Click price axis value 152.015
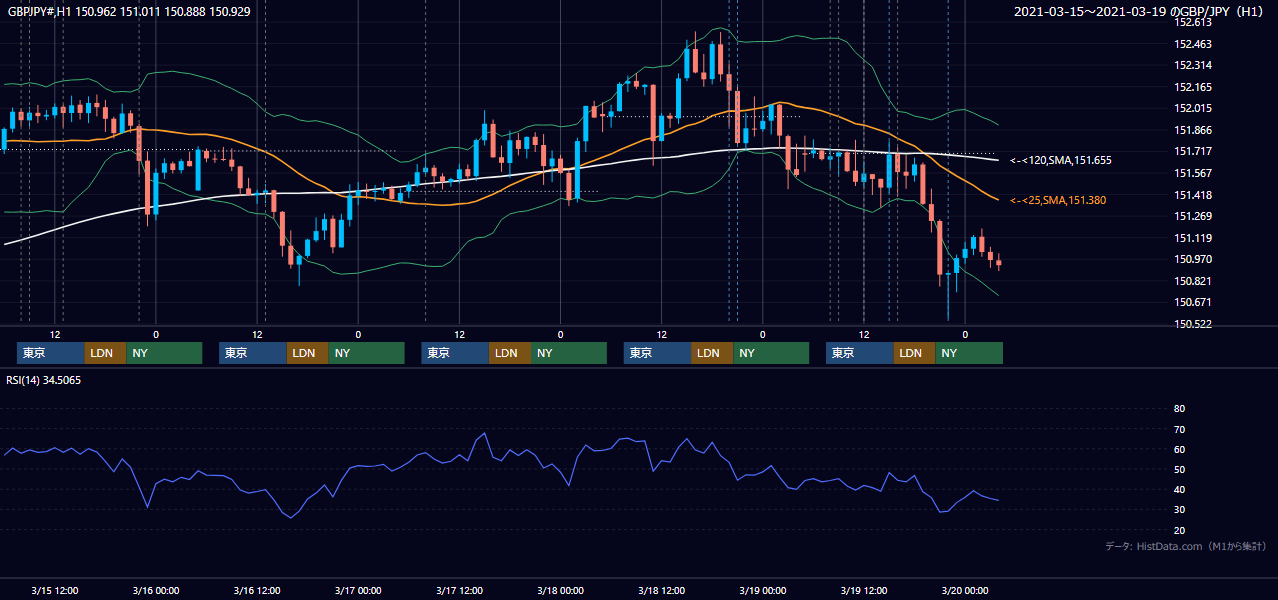Screen dimensions: 1278x600 (x=1193, y=108)
